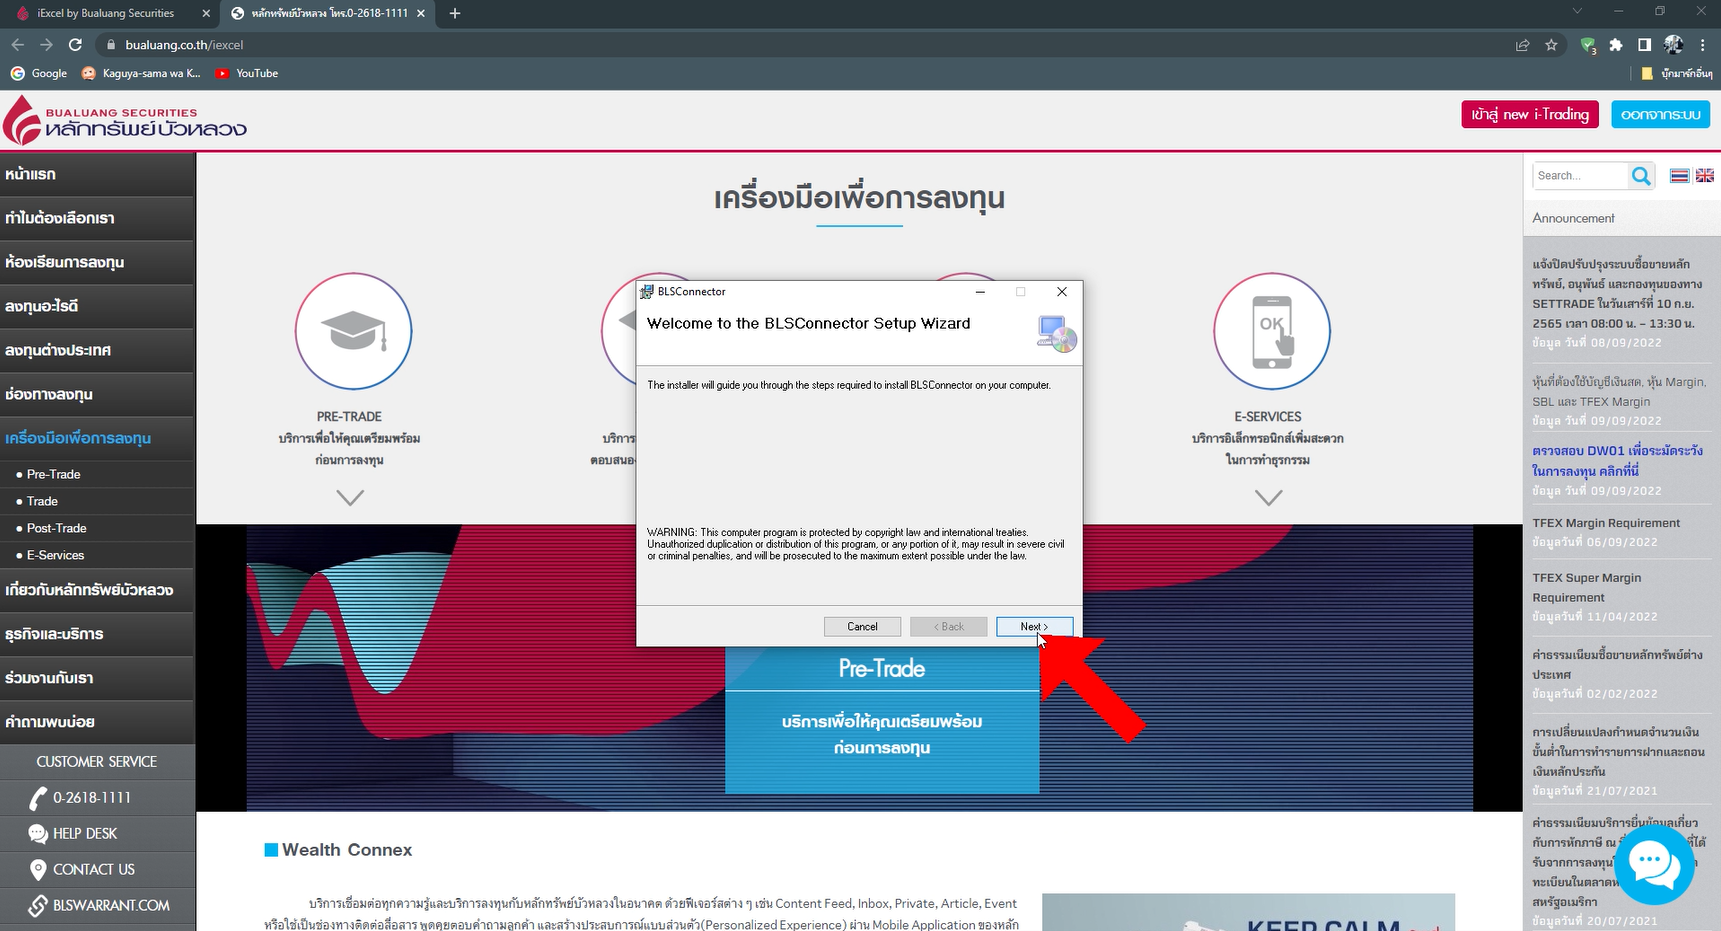Open the Google bookmark
Viewport: 1721px width, 931px height.
tap(38, 73)
